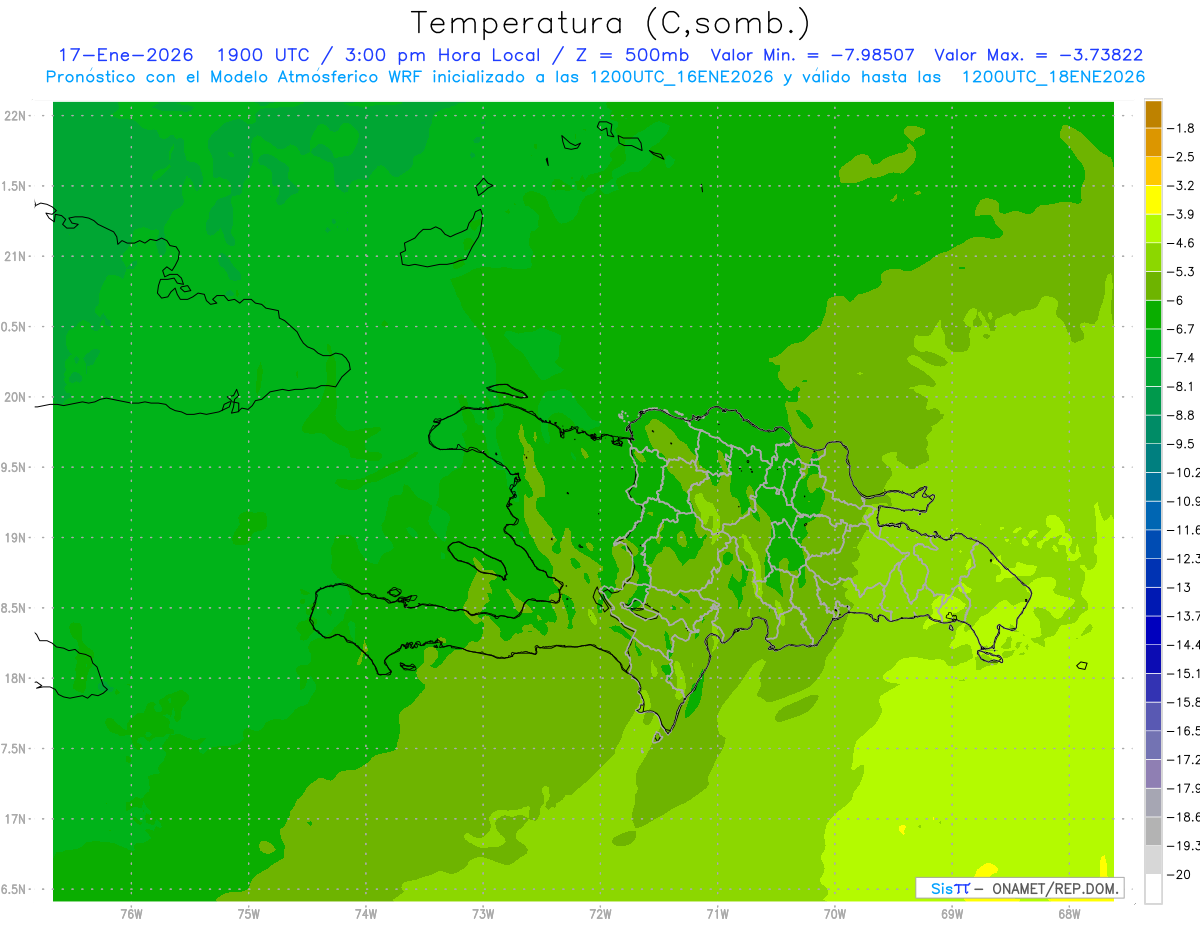Image resolution: width=1200 pixels, height=927 pixels.
Task: Click the "Valor Min. = -7.98507" text
Action: pos(812,55)
